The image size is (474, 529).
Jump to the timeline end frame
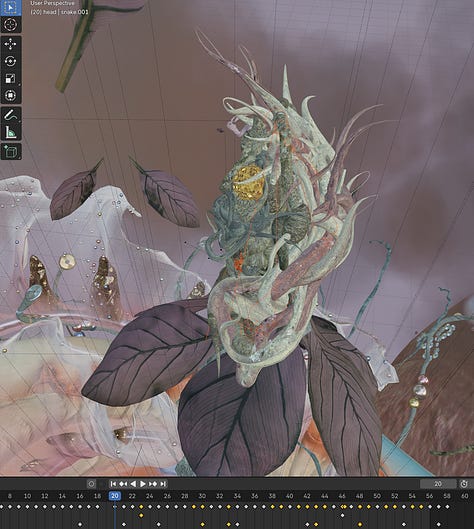click(163, 484)
